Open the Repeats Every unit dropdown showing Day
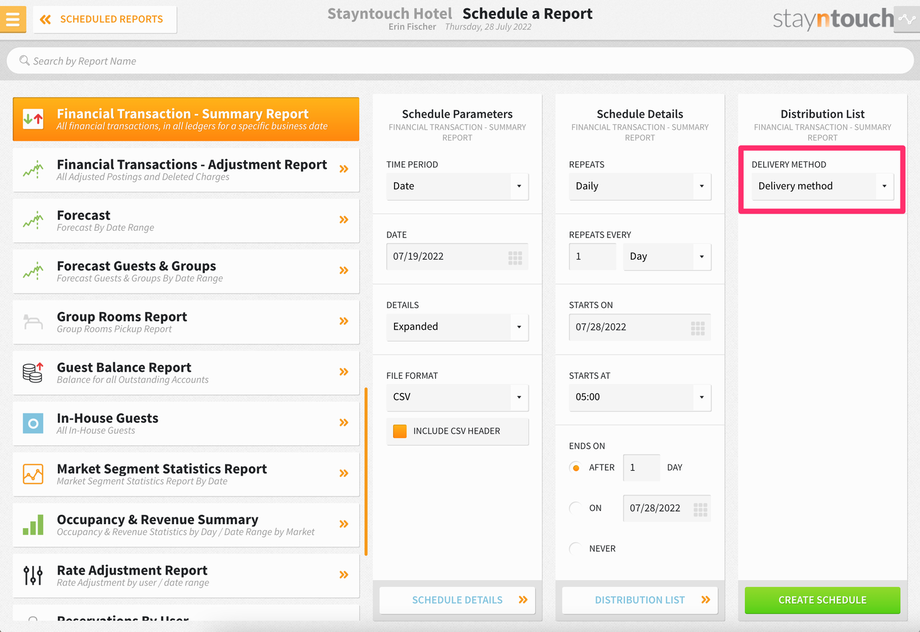 click(x=667, y=256)
